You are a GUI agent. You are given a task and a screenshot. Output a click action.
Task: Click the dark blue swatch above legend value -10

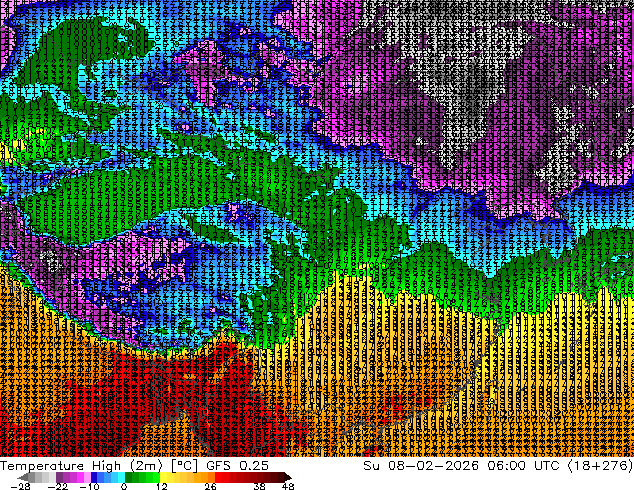[94, 477]
